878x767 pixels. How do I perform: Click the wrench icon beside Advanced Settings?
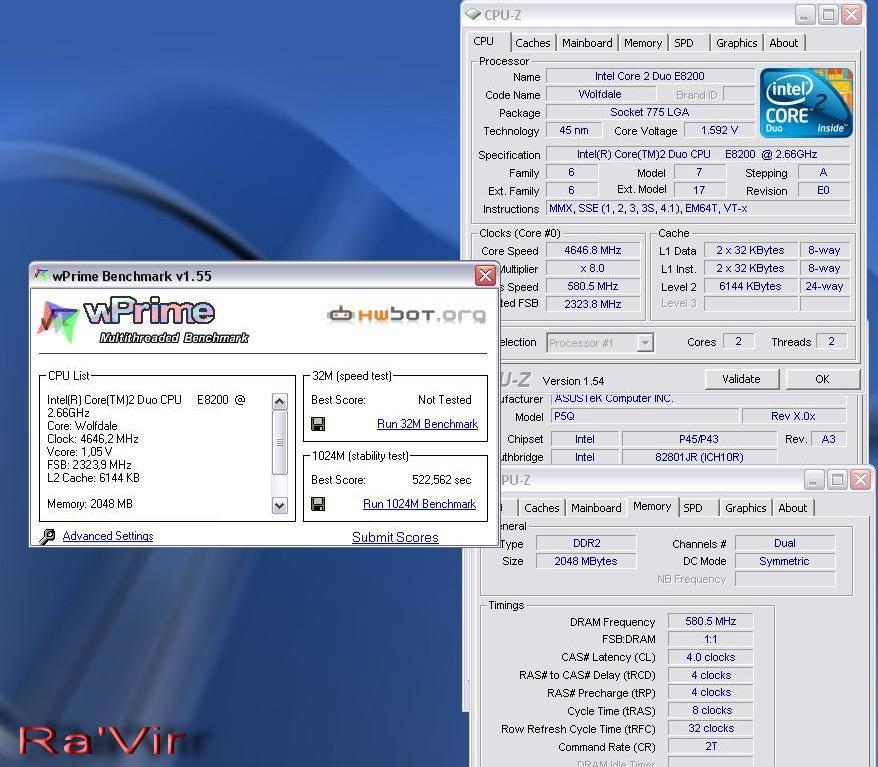click(x=48, y=536)
